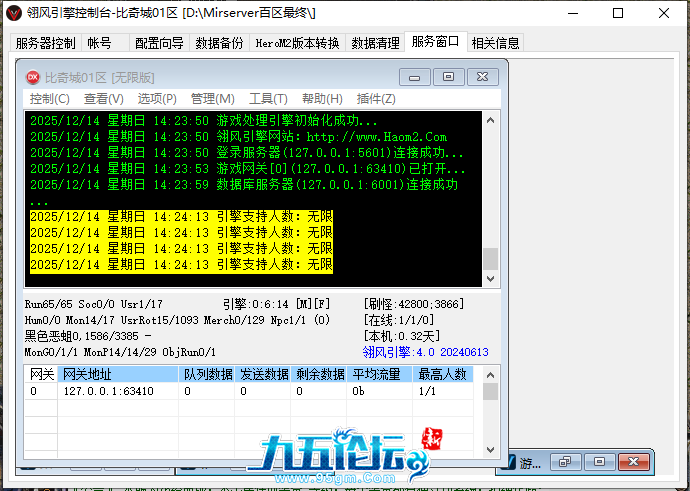Click the log console scroll-up arrow

pyautogui.click(x=490, y=121)
